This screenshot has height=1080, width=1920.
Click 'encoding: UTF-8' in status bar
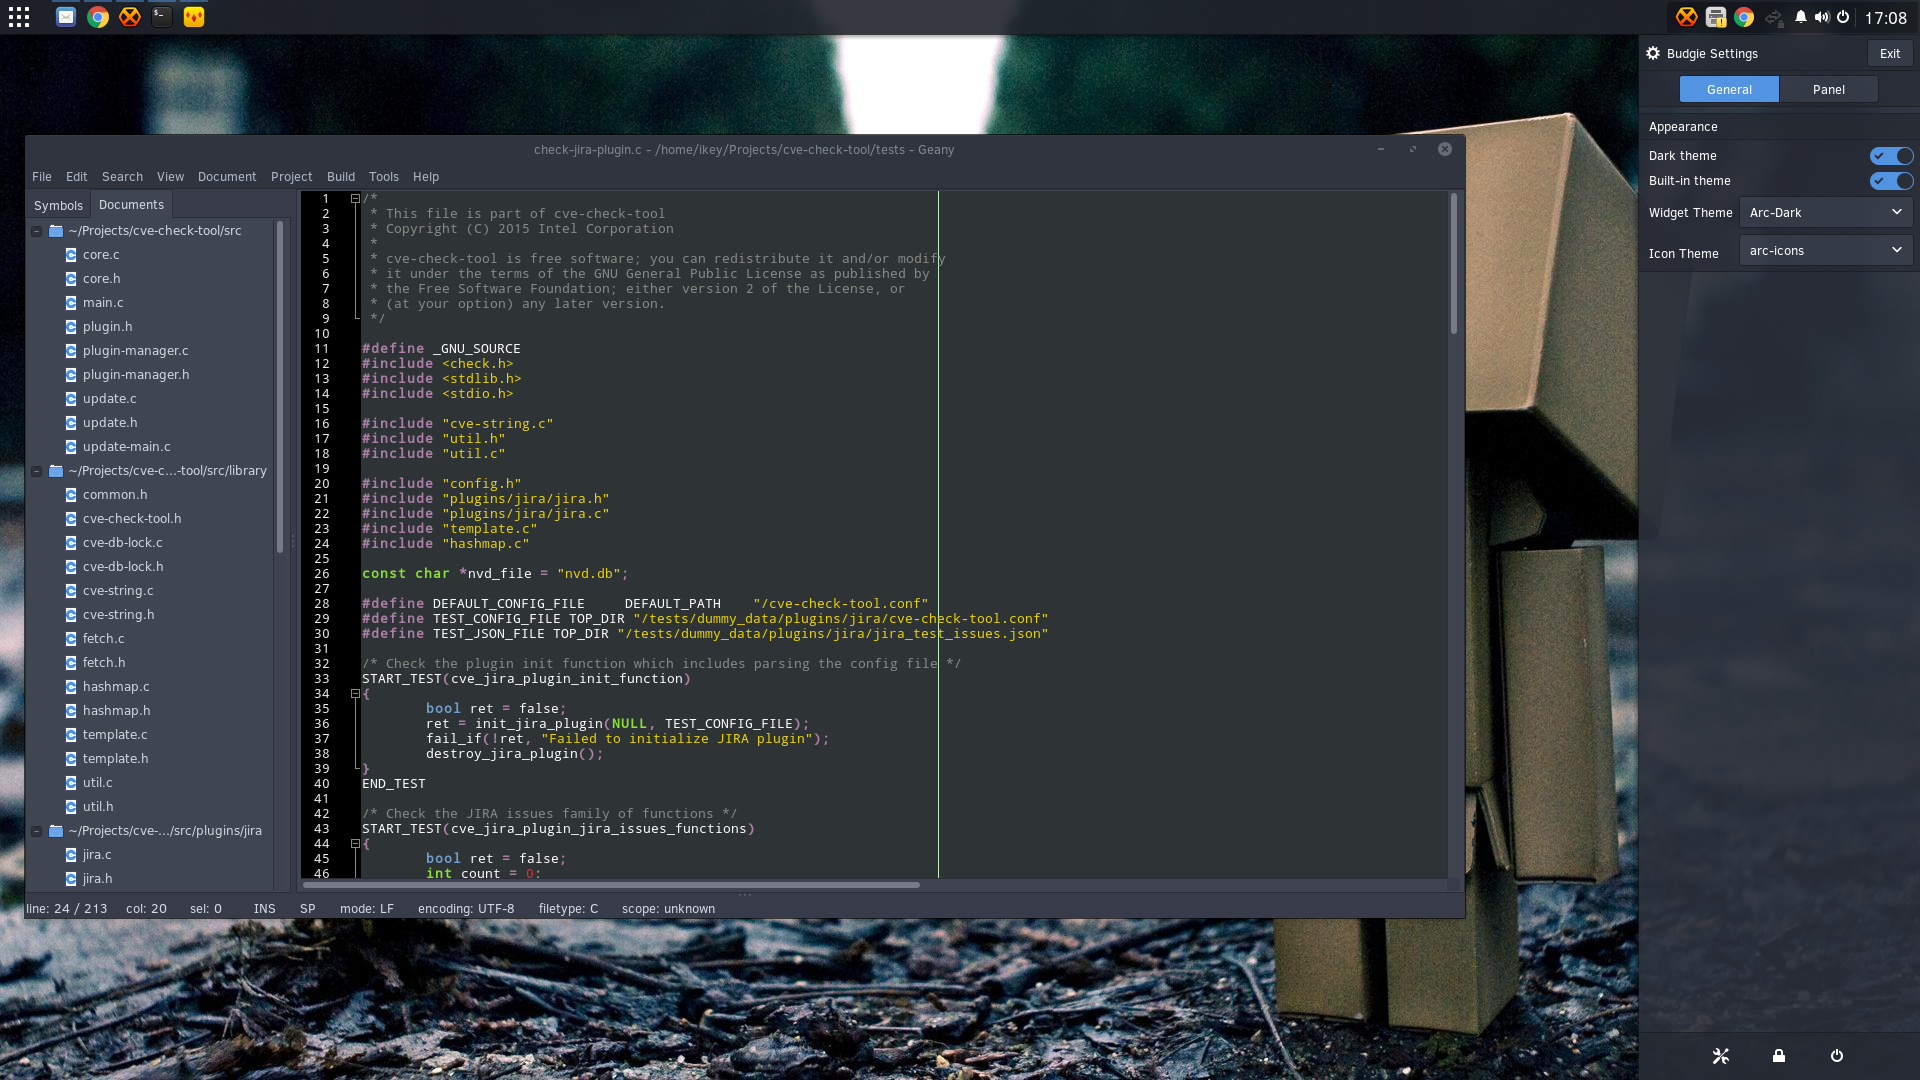click(x=466, y=909)
